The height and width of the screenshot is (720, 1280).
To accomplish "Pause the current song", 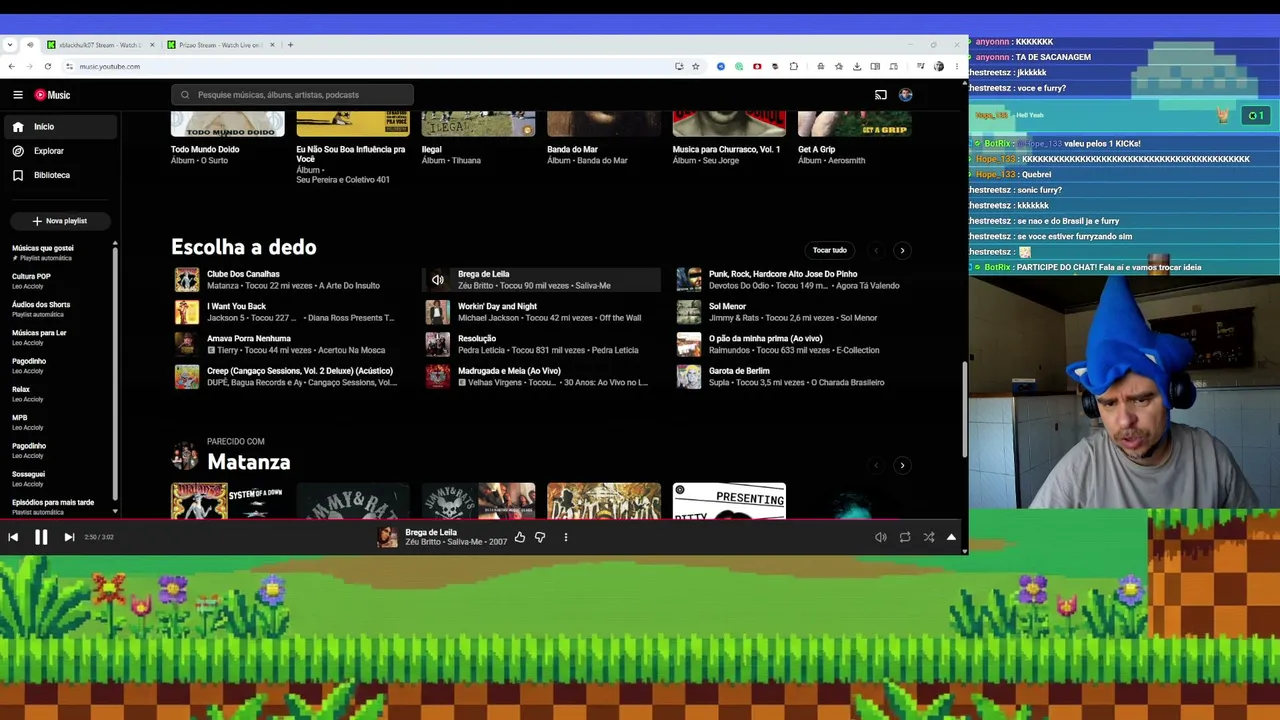I will coord(41,537).
